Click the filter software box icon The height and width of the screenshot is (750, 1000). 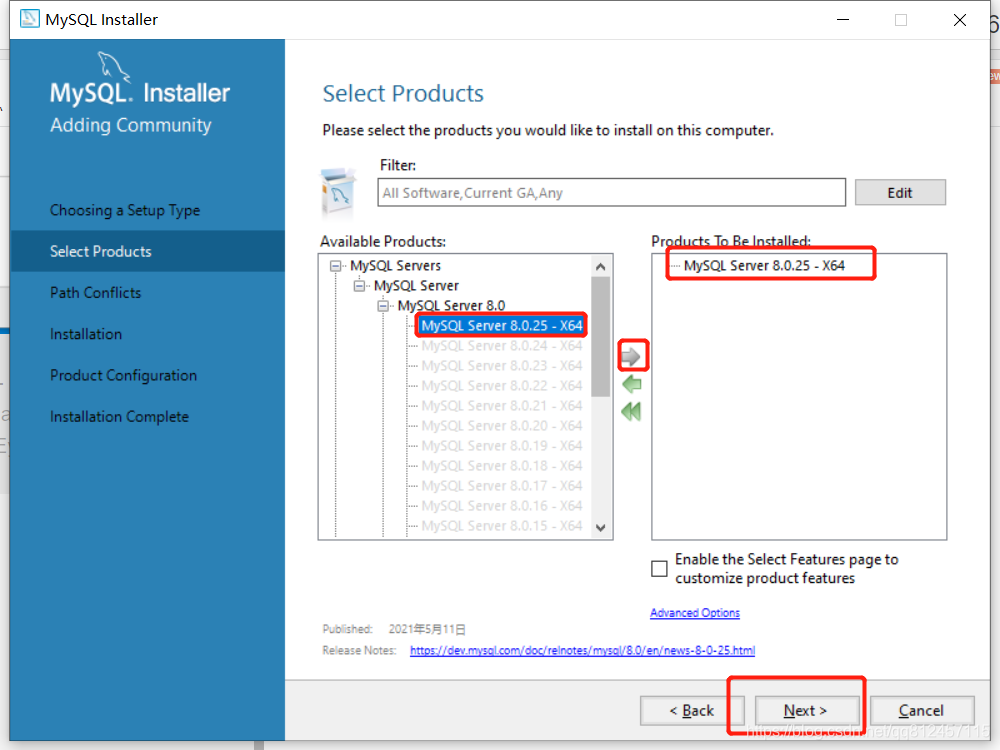click(x=338, y=193)
